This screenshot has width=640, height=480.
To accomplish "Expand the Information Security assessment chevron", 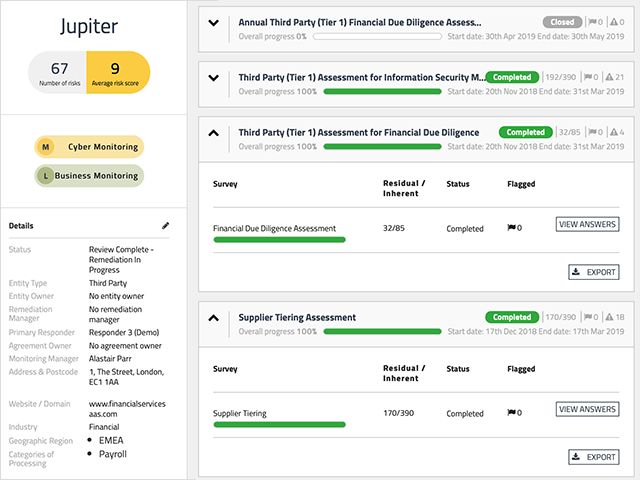I will tap(213, 77).
